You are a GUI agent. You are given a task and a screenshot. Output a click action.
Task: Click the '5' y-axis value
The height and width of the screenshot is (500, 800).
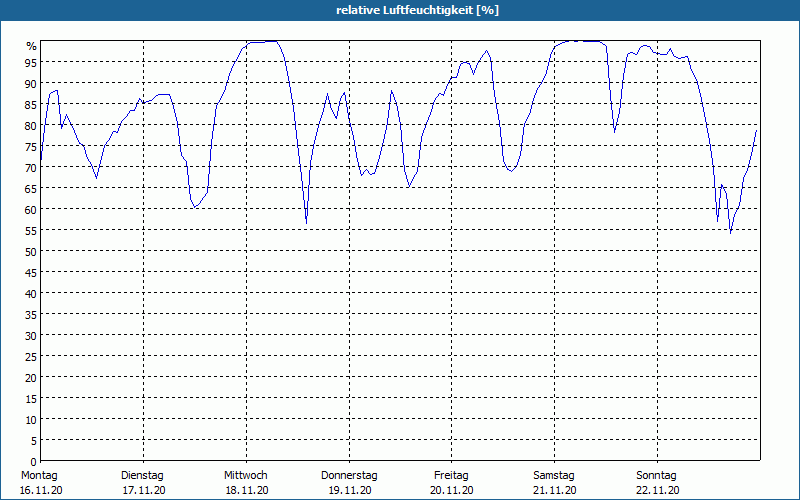click(x=34, y=441)
